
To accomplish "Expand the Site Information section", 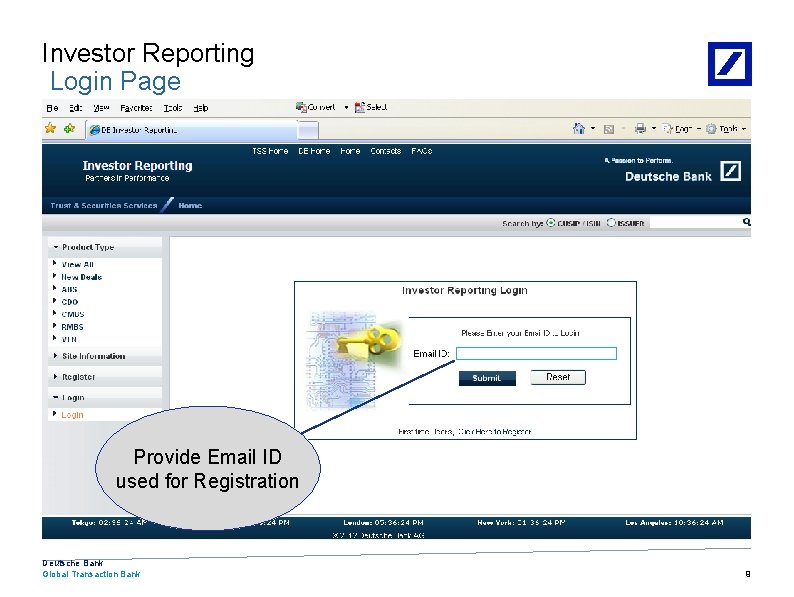I will 105,356.
